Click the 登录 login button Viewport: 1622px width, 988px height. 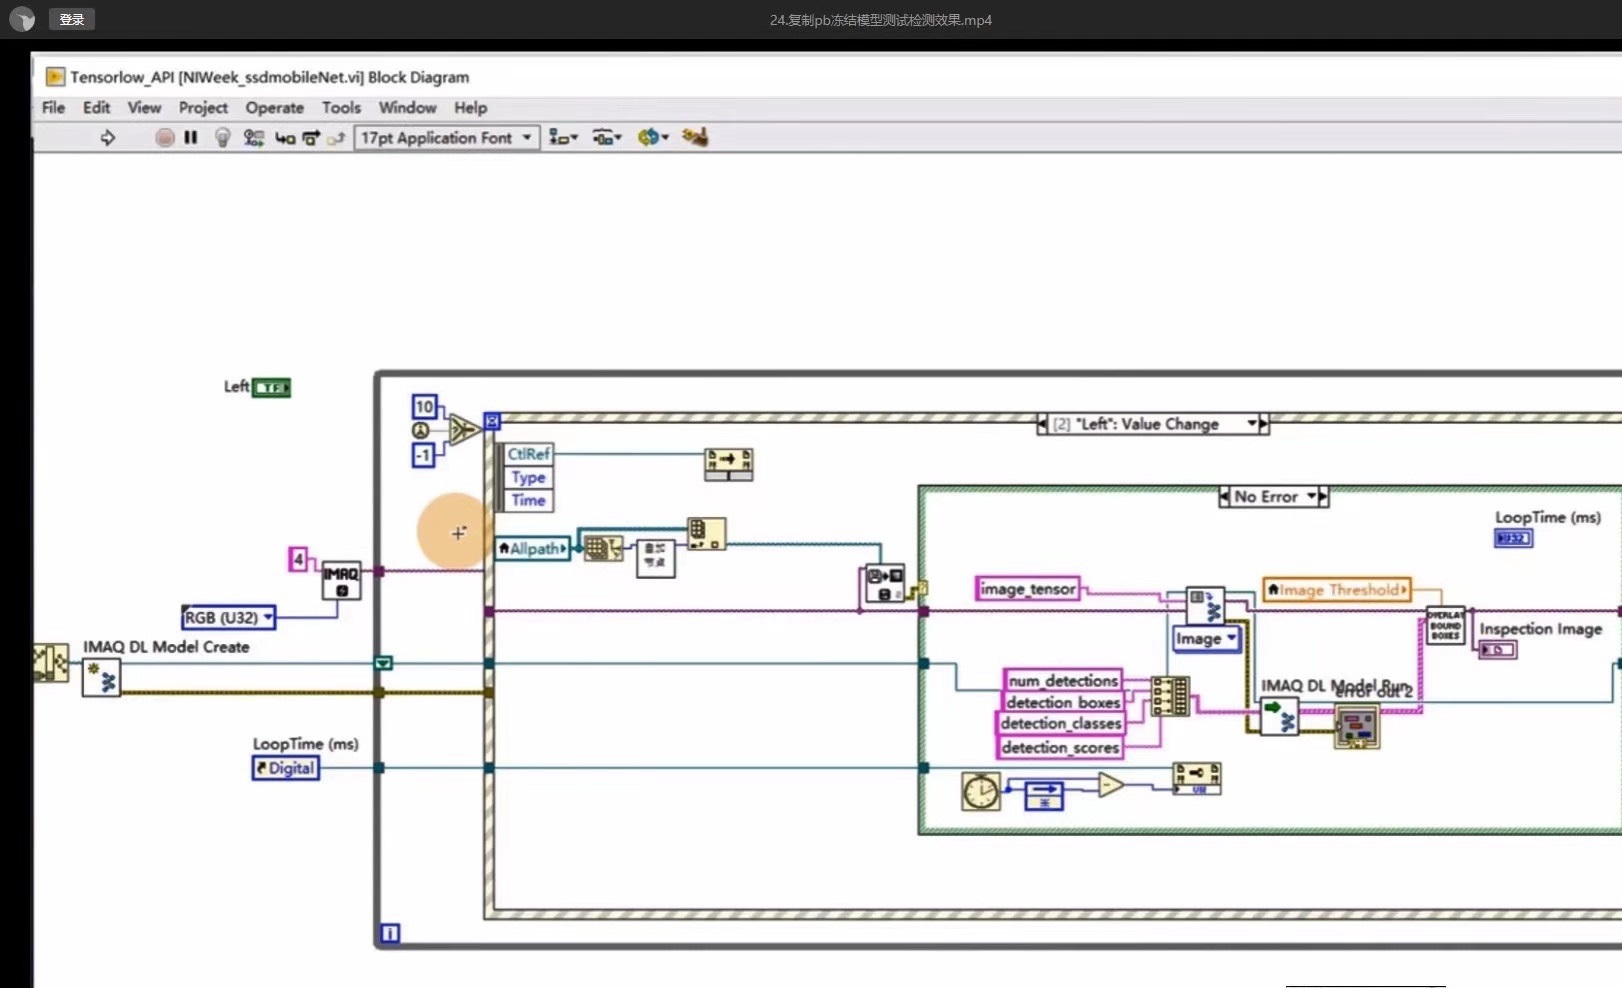click(x=71, y=18)
